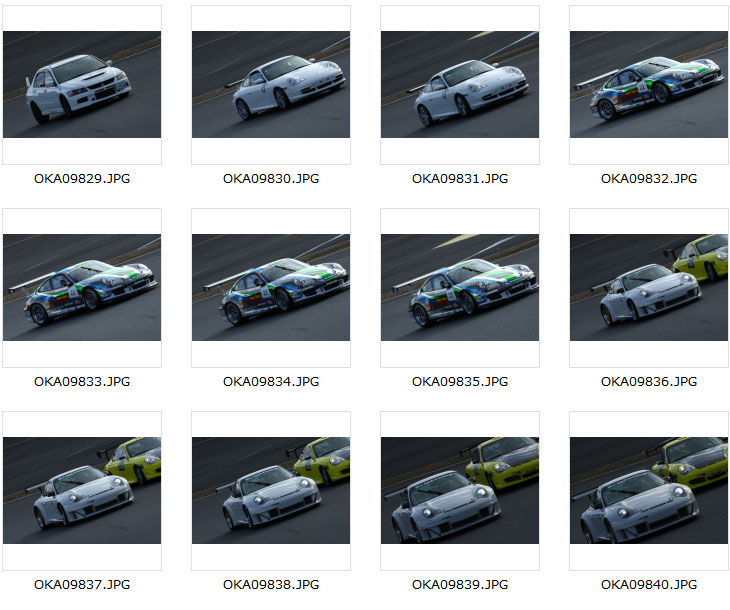Click the OKA09834.JPG file name text
This screenshot has height=610, width=730.
pos(271,382)
